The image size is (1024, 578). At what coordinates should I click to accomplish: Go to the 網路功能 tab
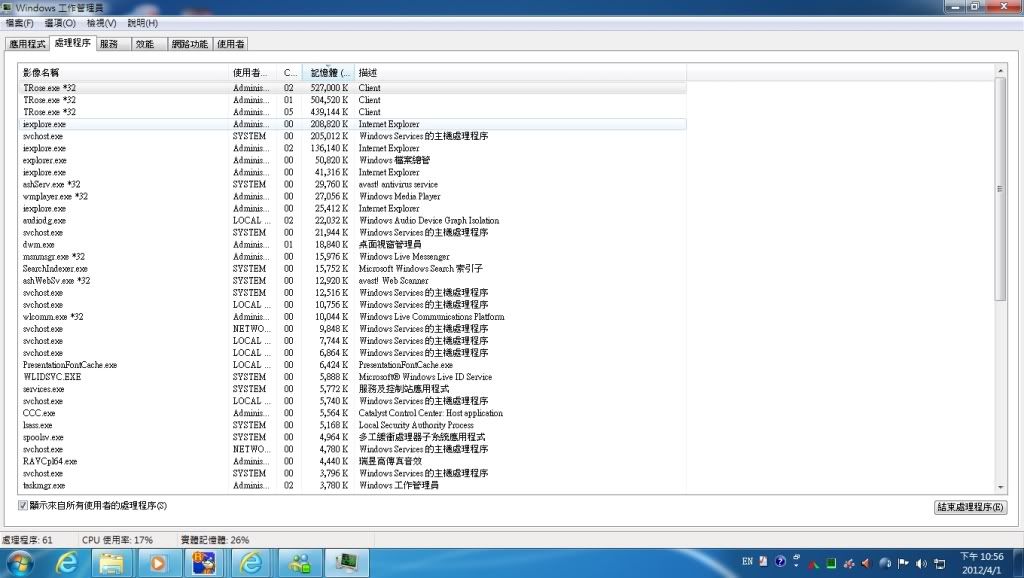(x=189, y=44)
